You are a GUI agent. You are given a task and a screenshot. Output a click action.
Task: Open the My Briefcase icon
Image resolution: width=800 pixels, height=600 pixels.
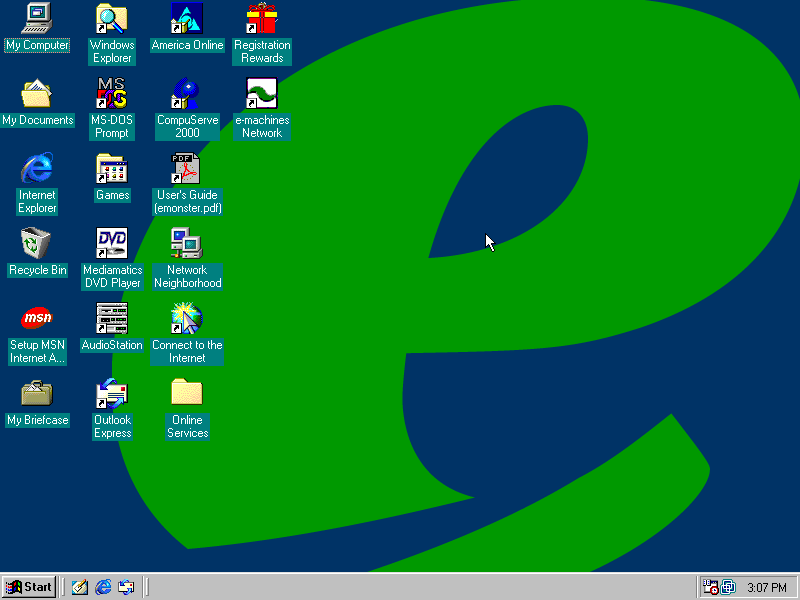(37, 393)
